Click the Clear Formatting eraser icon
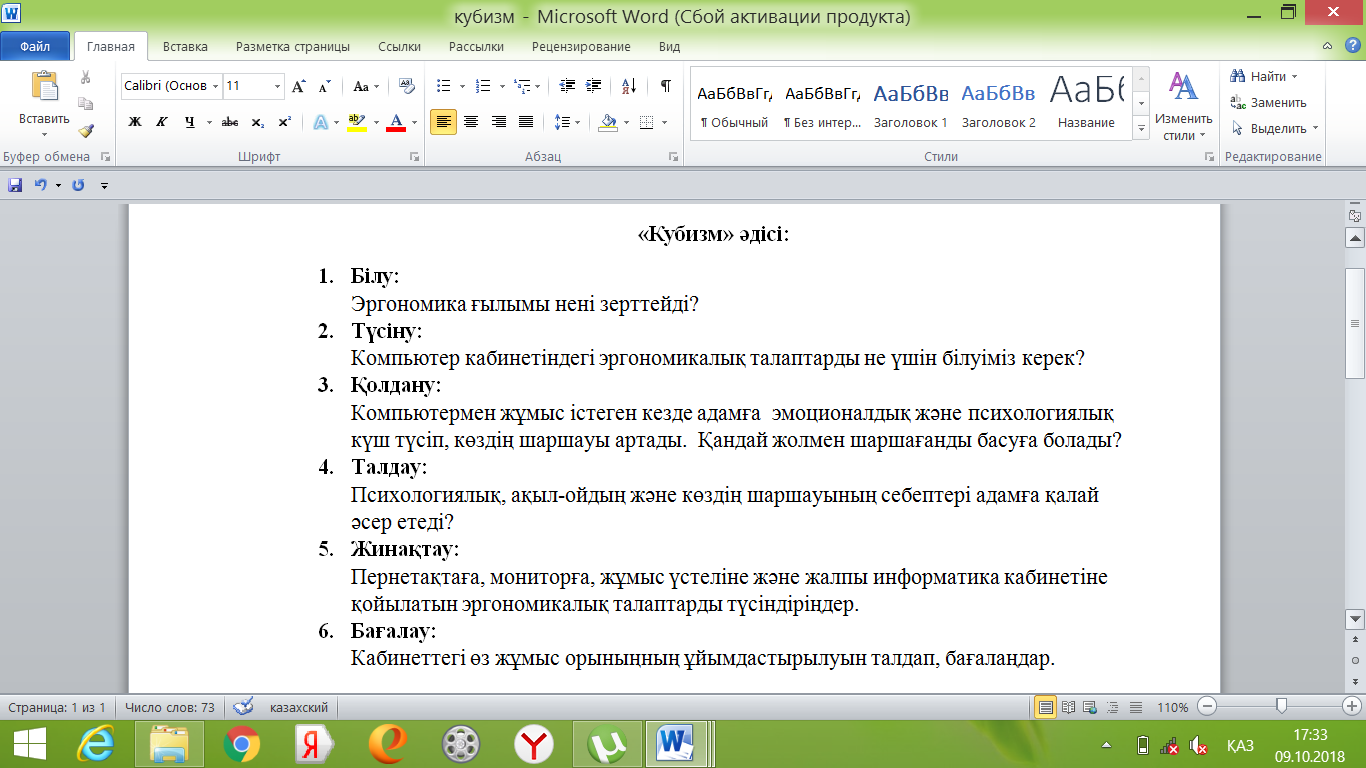This screenshot has width=1366, height=768. tap(406, 86)
